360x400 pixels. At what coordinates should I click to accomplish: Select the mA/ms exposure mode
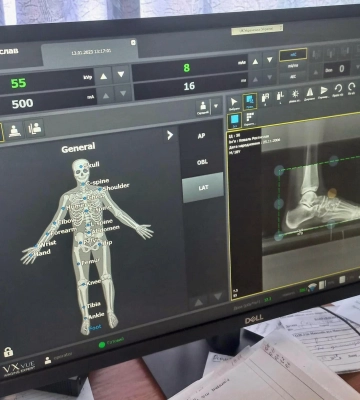(x=293, y=66)
